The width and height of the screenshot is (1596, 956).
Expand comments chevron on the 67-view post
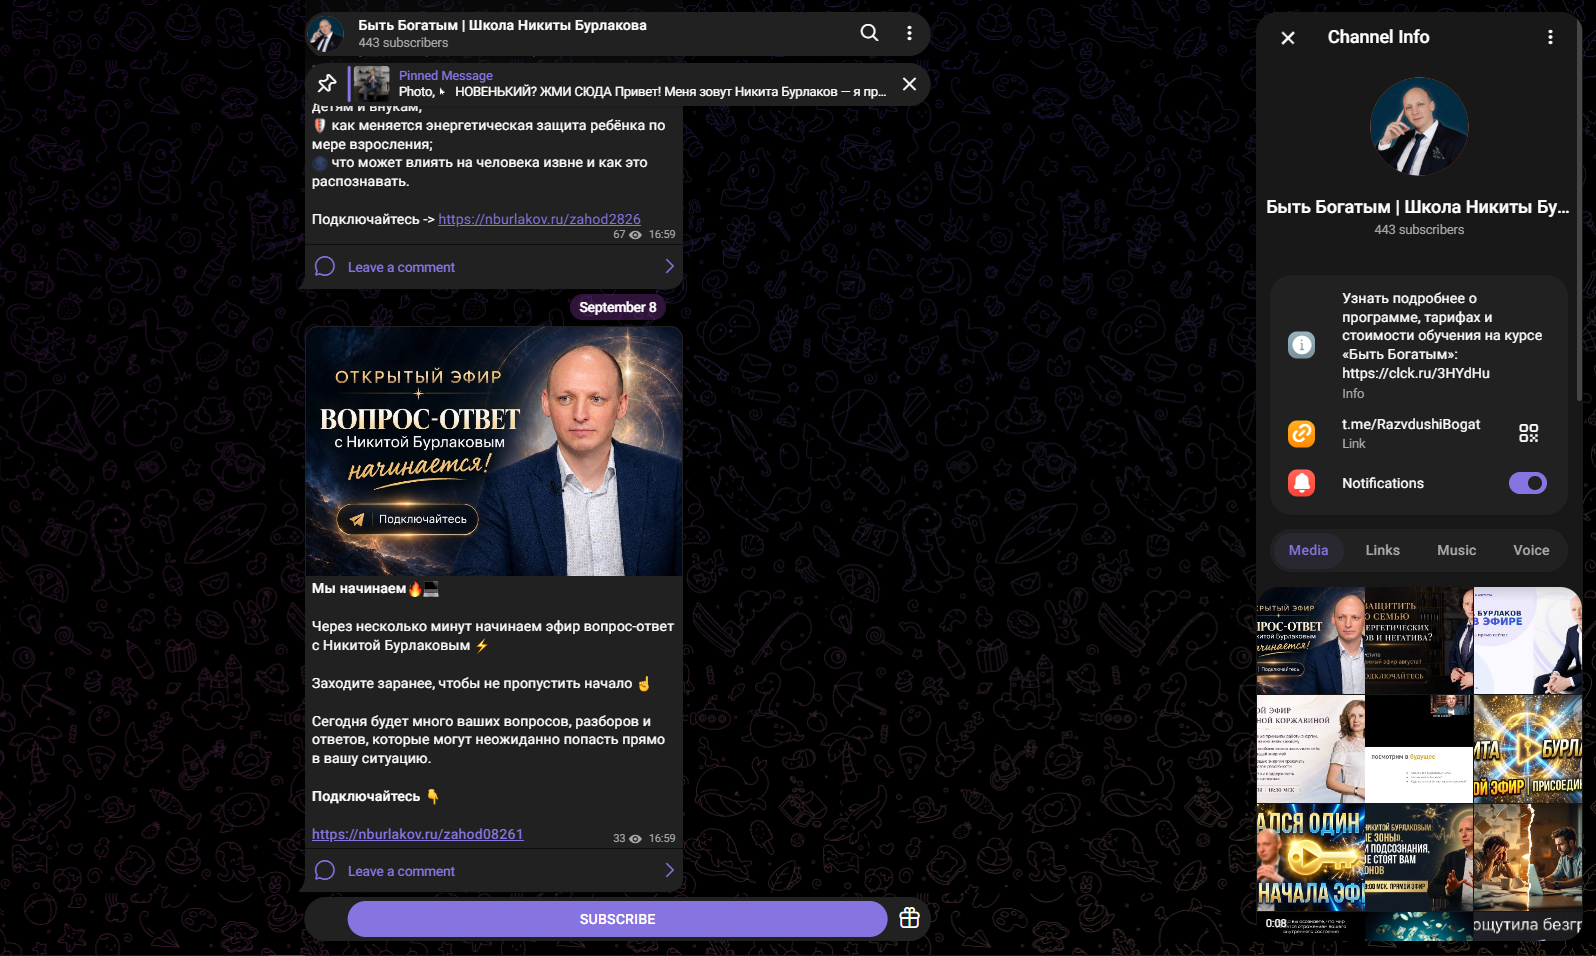(x=669, y=267)
